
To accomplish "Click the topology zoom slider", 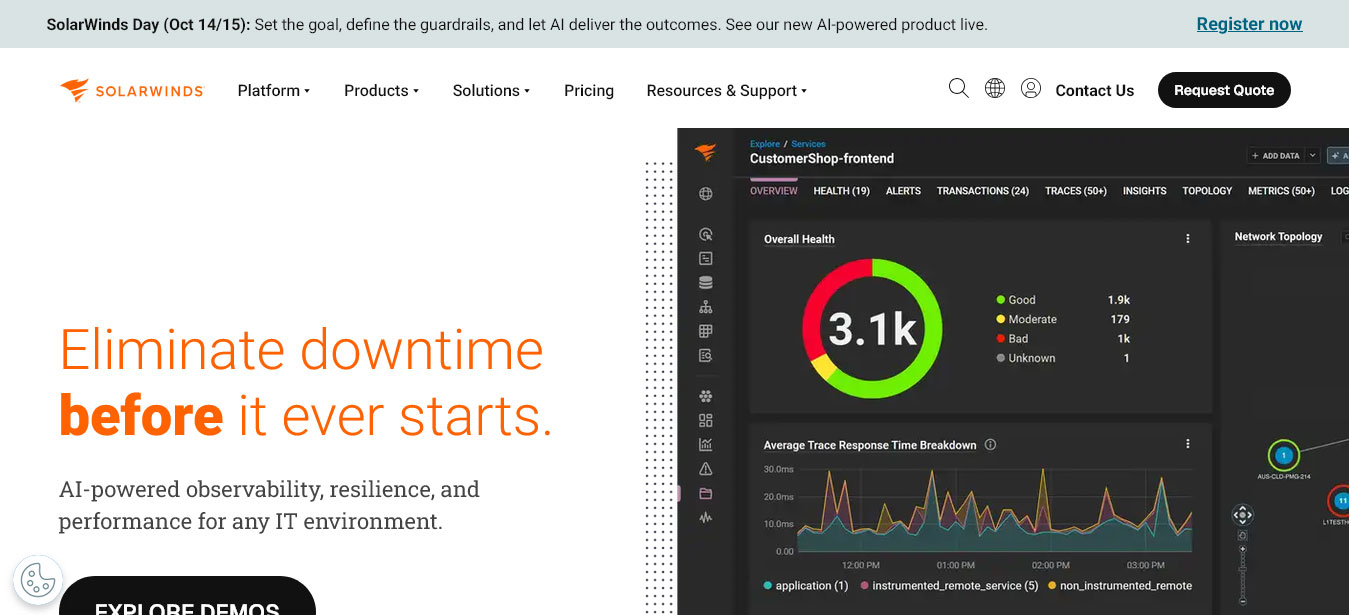I will pos(1243,574).
